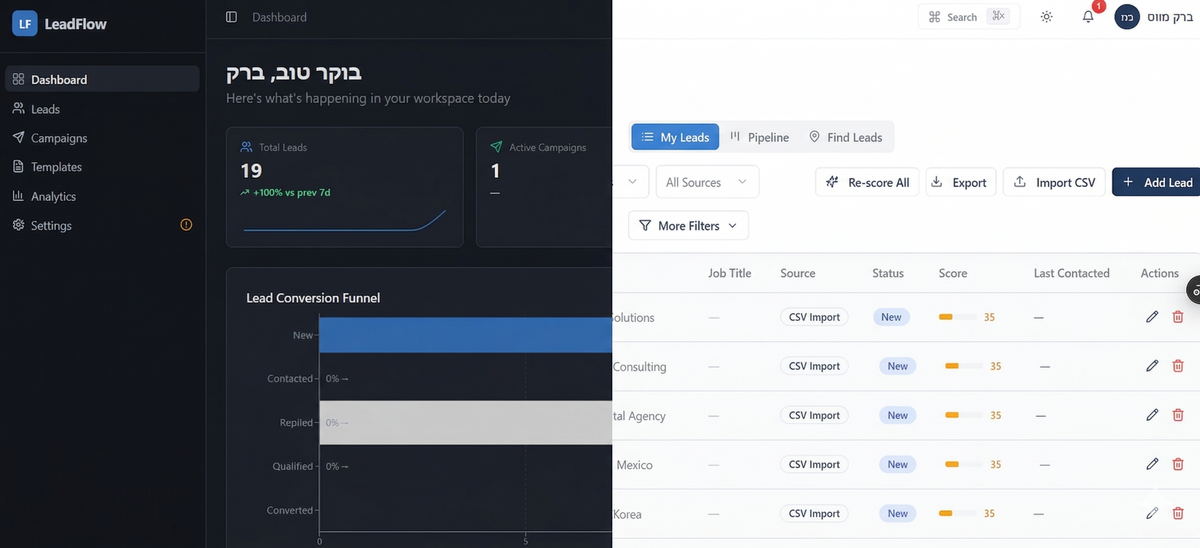
Task: Open the All Sources dropdown
Action: point(707,182)
